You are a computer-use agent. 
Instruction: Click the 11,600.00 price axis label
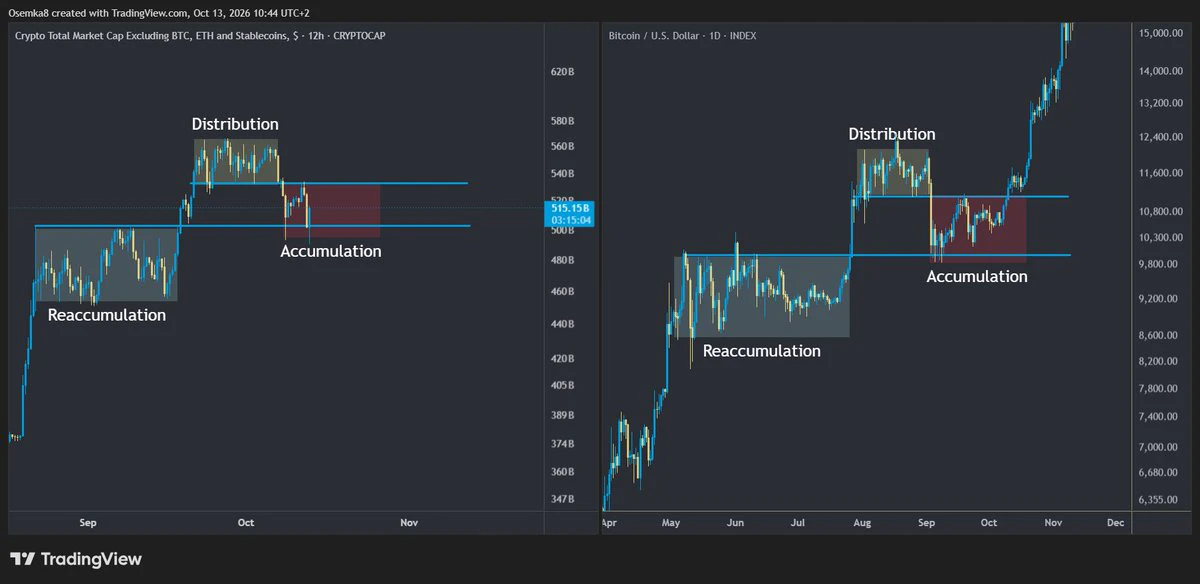[1161, 173]
